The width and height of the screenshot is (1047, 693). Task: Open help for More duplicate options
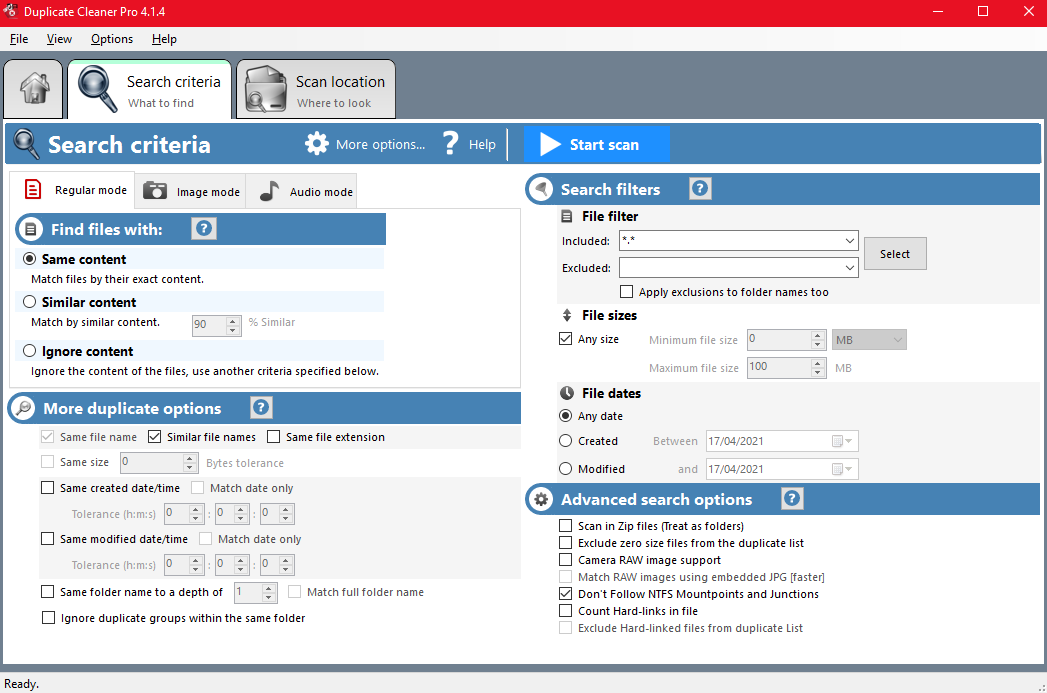tap(261, 407)
